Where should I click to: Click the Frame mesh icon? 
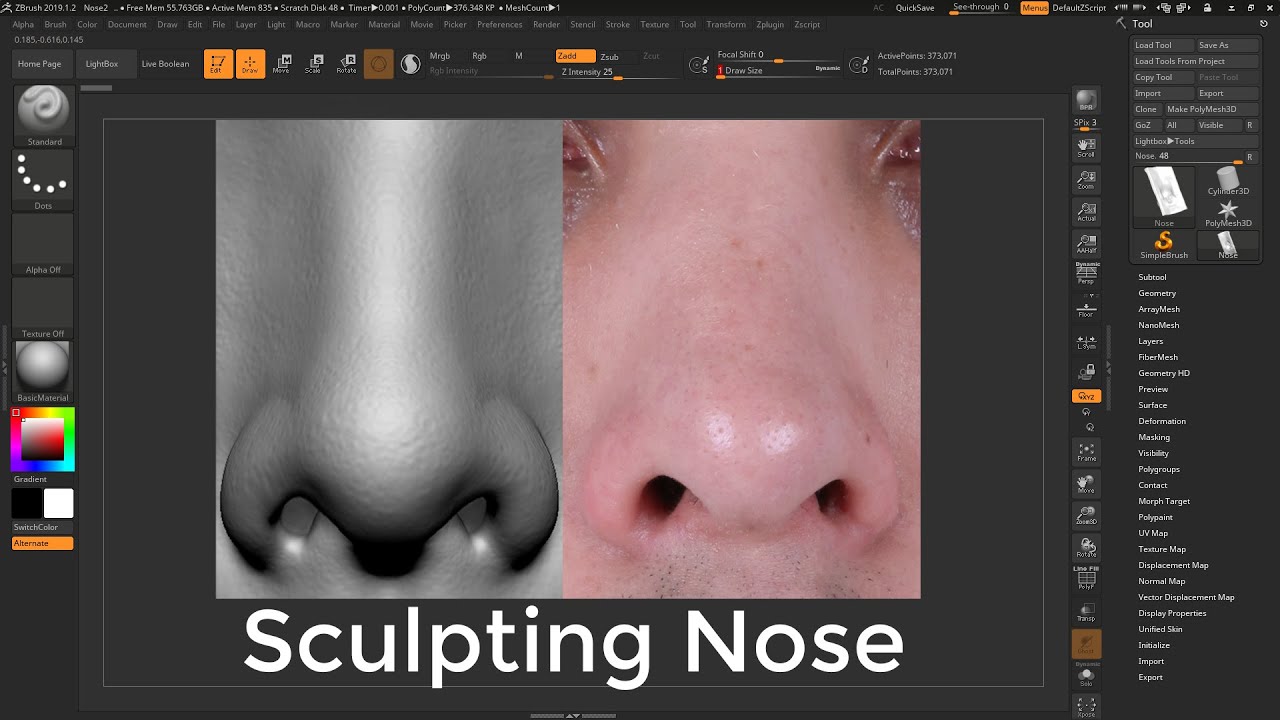click(1086, 452)
